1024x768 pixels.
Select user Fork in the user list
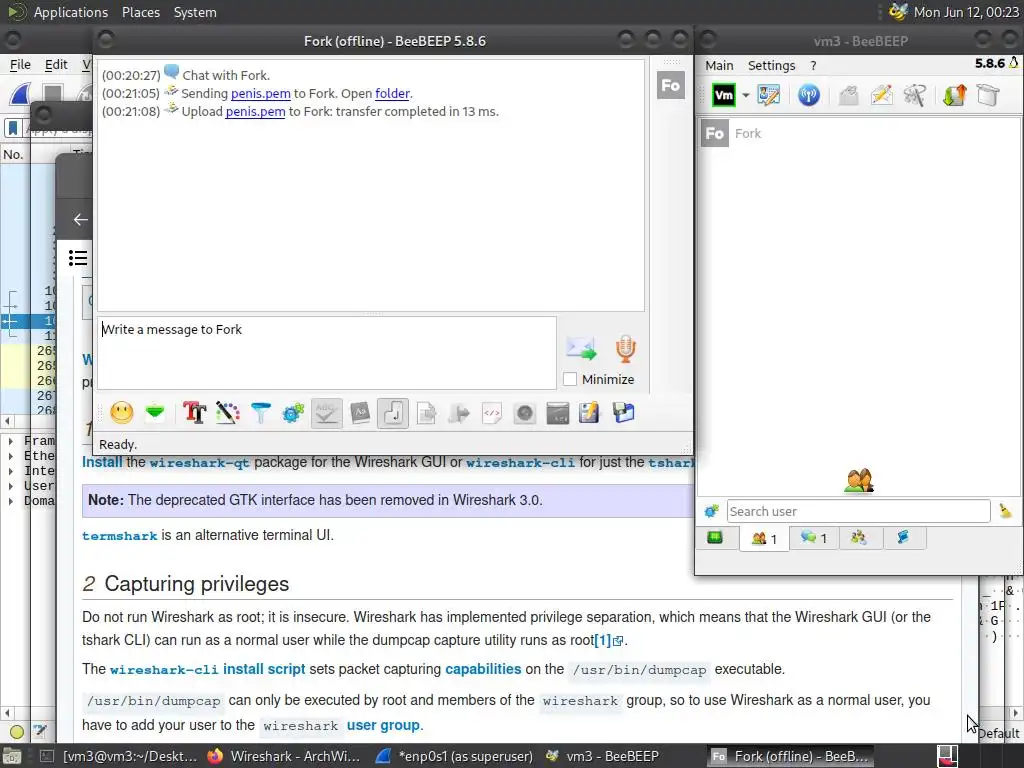point(858,134)
